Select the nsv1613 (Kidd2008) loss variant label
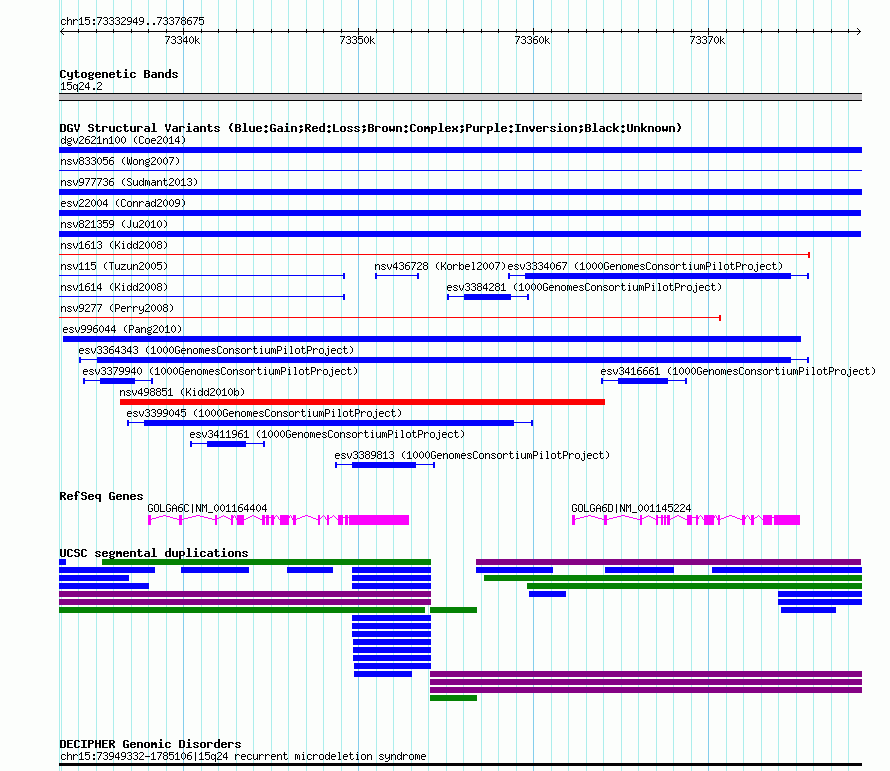The width and height of the screenshot is (890, 771). tap(114, 245)
